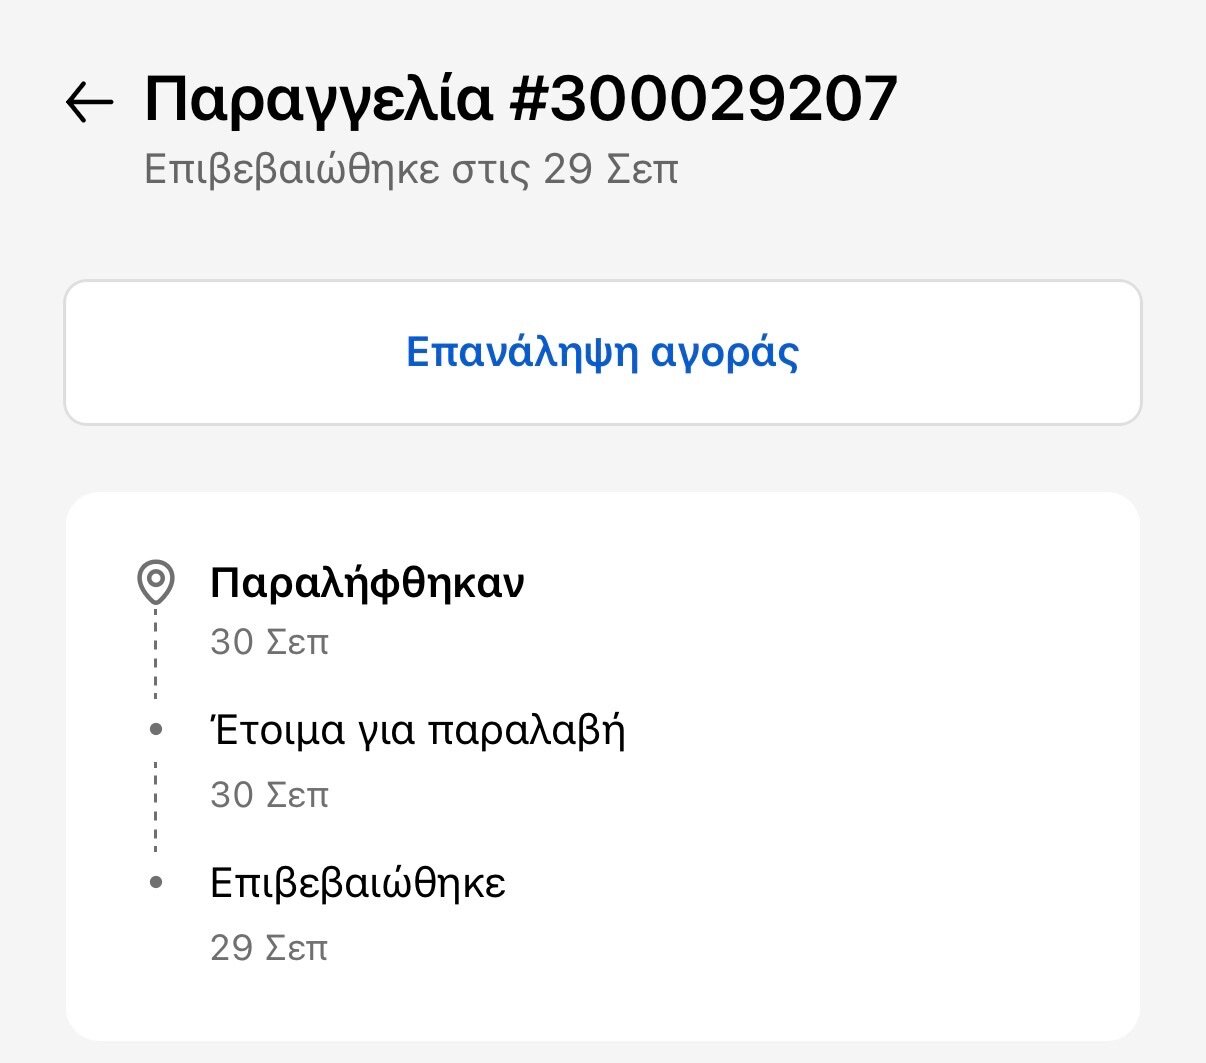Image resolution: width=1206 pixels, height=1063 pixels.
Task: Tap the word αγοράς on the repeat button
Action: tap(725, 352)
